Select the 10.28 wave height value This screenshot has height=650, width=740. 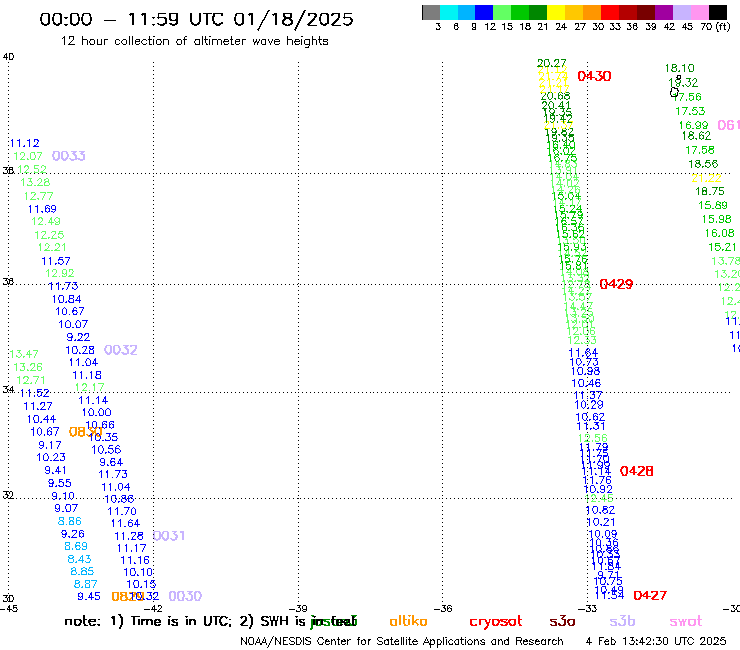(80, 350)
